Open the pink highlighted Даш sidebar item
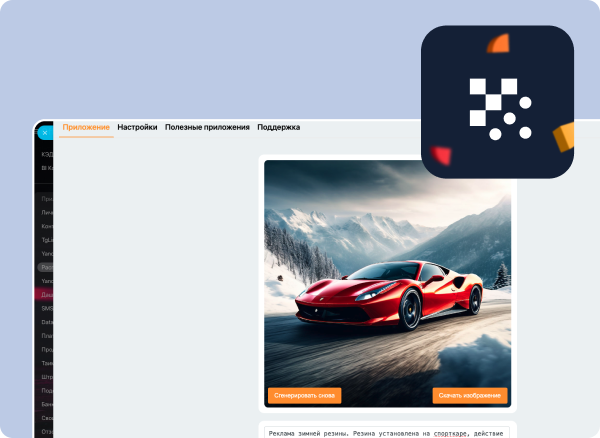The width and height of the screenshot is (600, 438). tap(47, 295)
